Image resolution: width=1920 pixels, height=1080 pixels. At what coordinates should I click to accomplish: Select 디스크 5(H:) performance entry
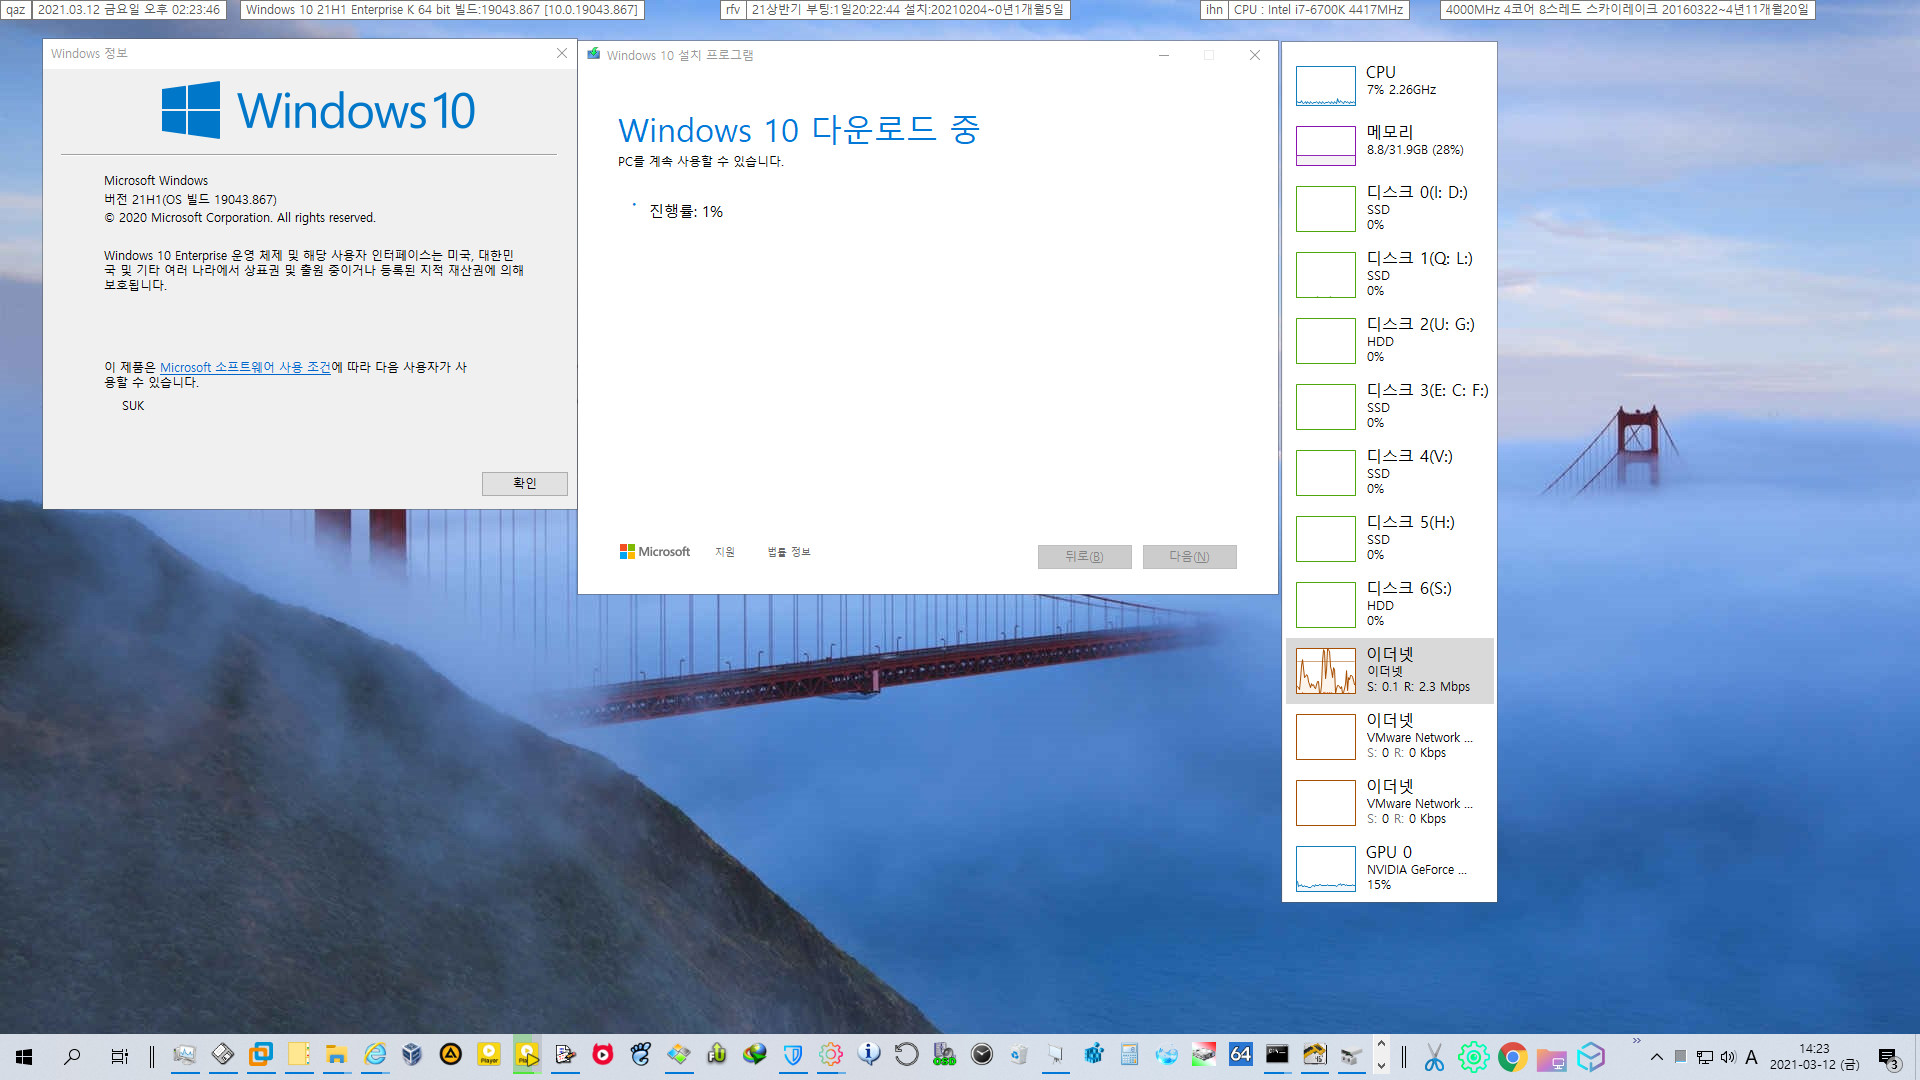[1389, 538]
